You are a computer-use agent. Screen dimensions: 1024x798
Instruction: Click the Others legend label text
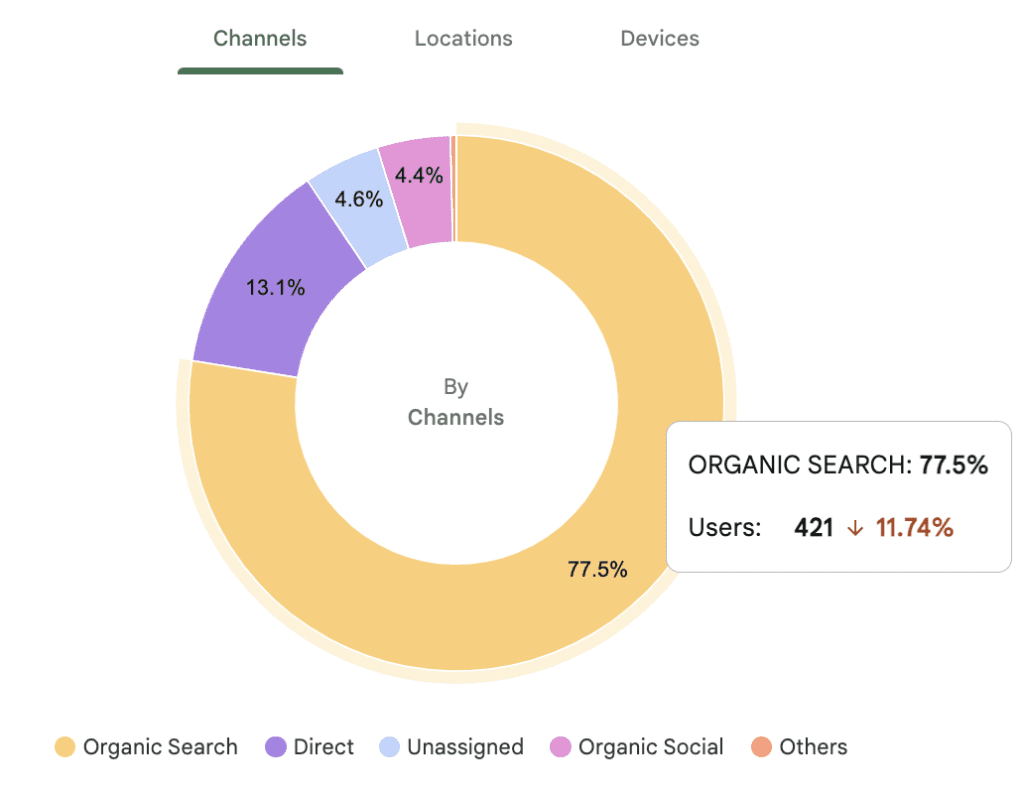(x=813, y=747)
